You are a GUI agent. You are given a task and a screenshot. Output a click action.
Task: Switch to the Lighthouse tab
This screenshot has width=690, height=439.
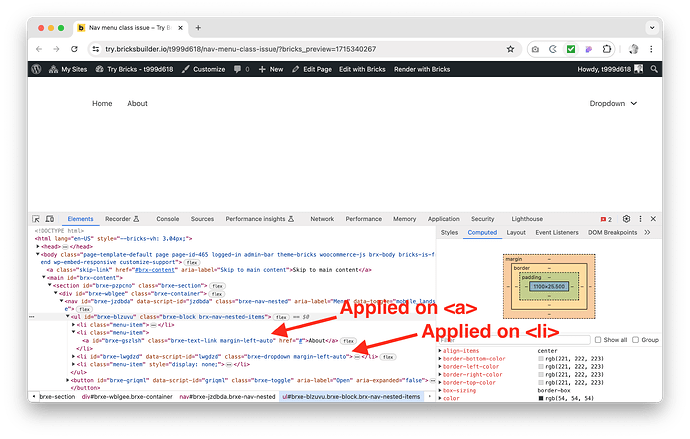(x=527, y=219)
